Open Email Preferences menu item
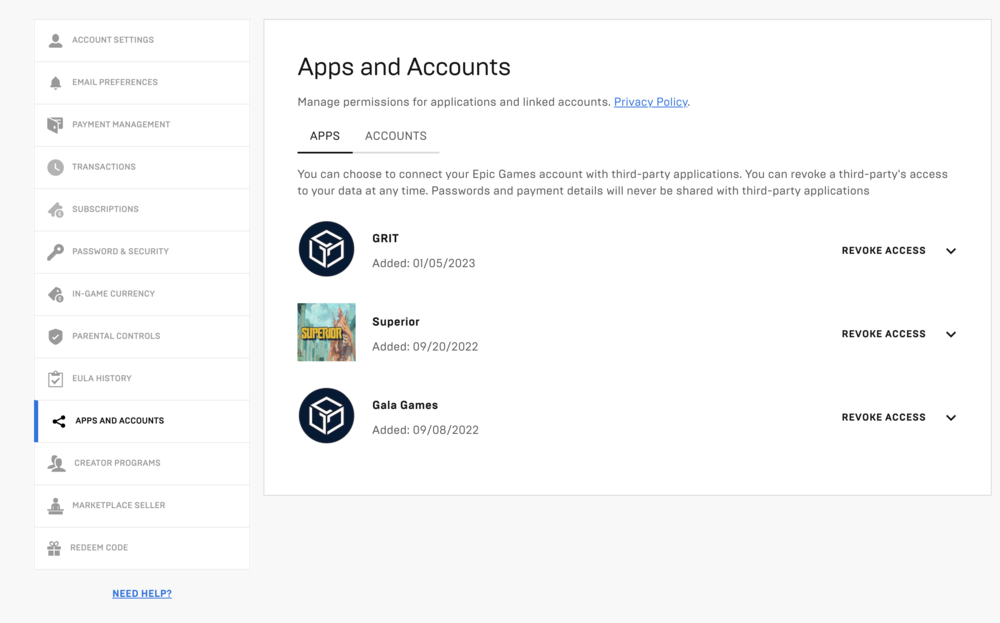The image size is (1000, 623). (142, 83)
